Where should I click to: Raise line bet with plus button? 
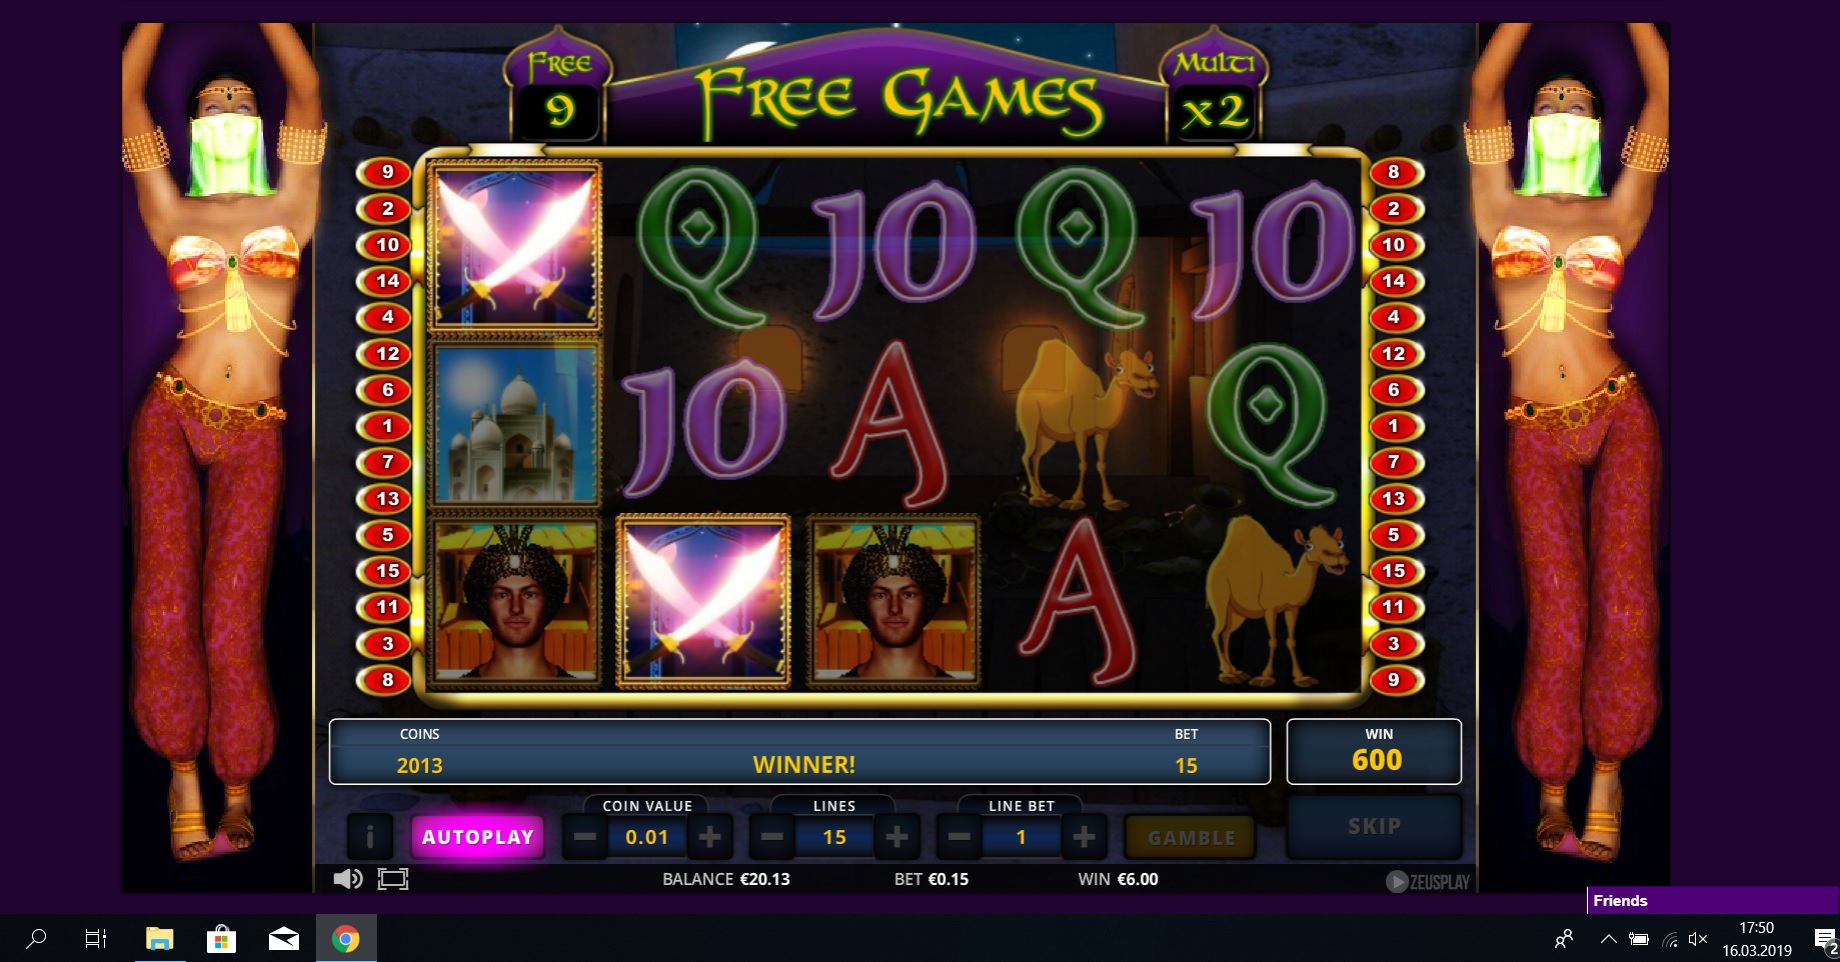coord(1083,837)
